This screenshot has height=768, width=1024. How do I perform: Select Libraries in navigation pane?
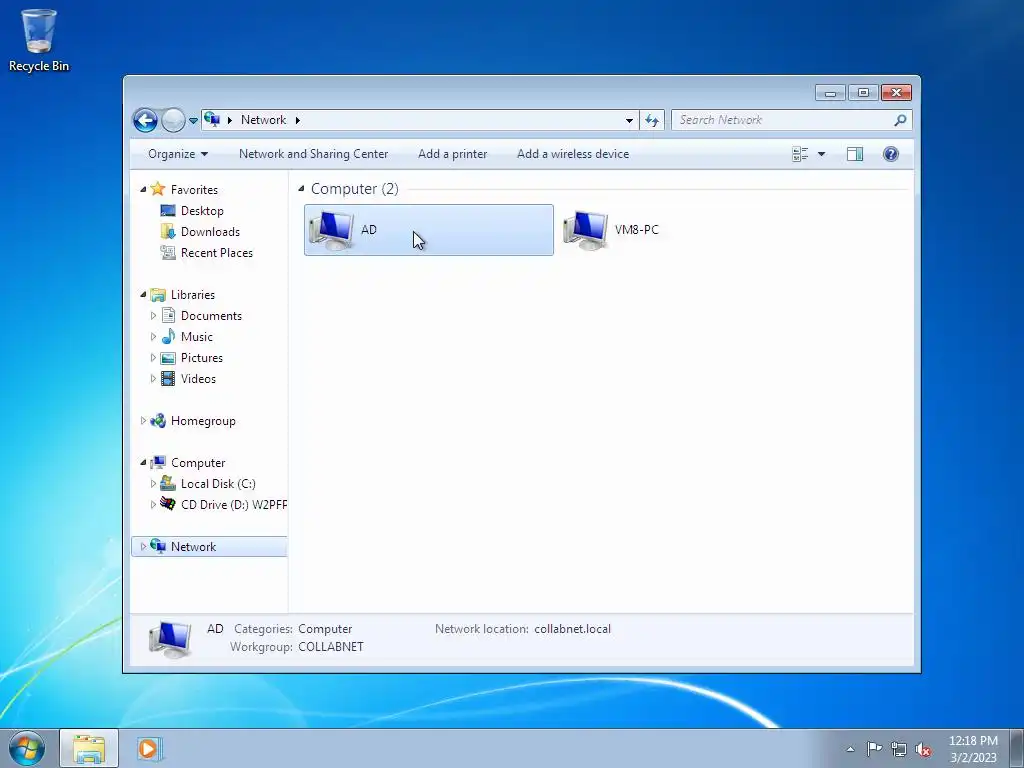coord(193,295)
